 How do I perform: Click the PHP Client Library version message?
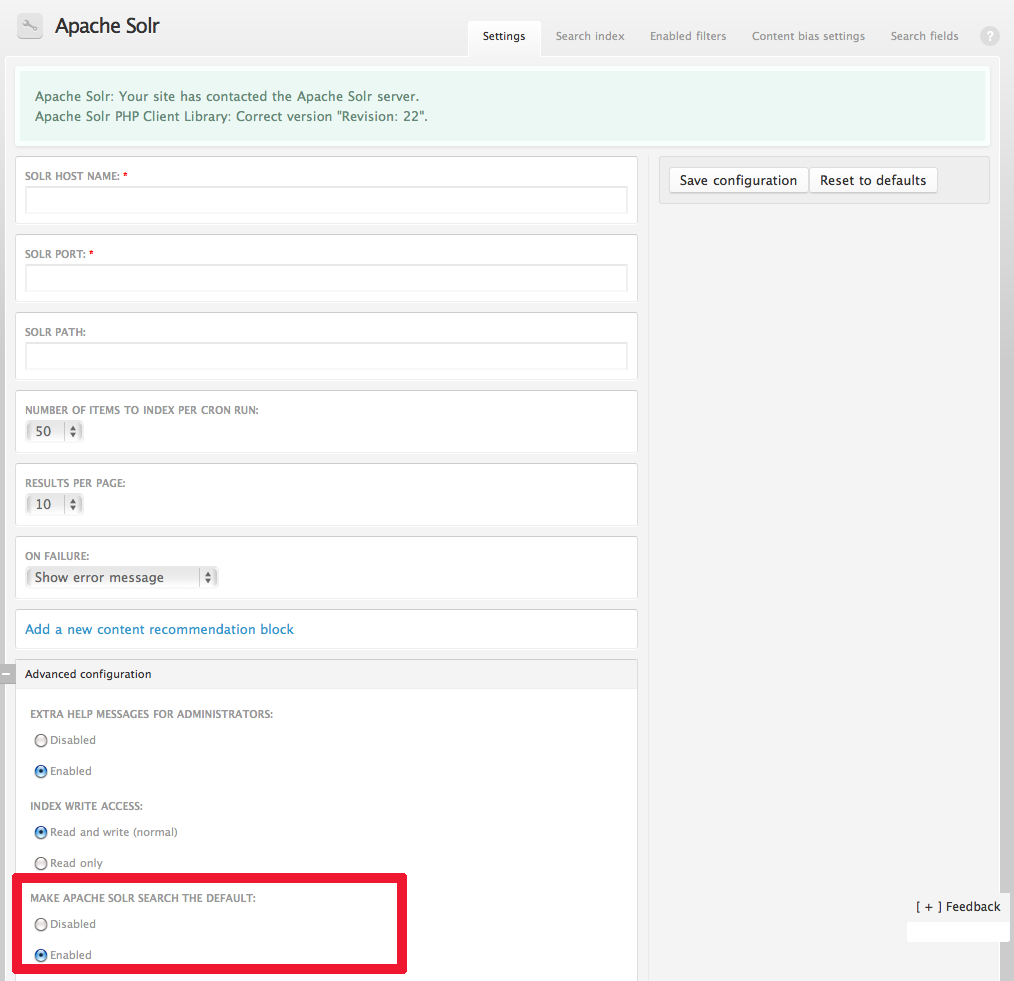[x=232, y=116]
